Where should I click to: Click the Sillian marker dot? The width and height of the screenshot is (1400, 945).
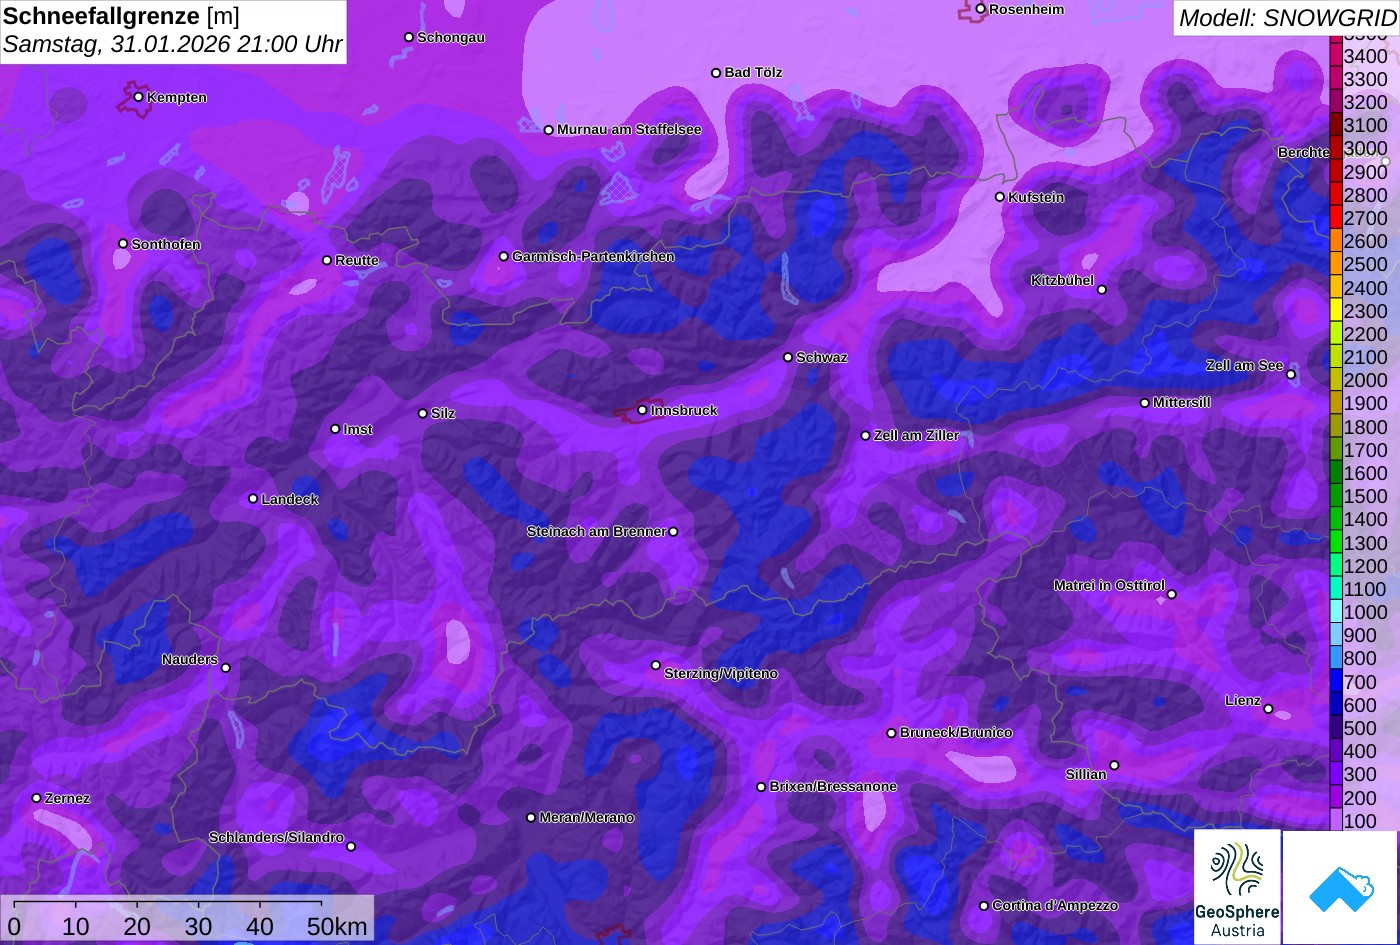1114,766
